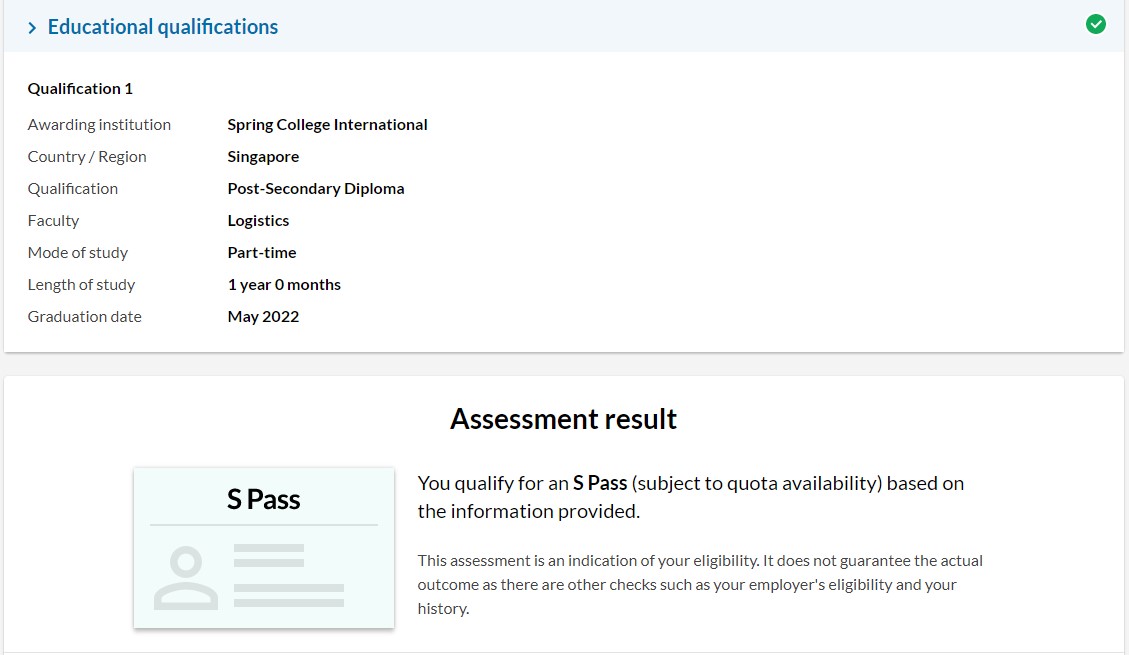Click the Logistics faculty value

click(258, 221)
